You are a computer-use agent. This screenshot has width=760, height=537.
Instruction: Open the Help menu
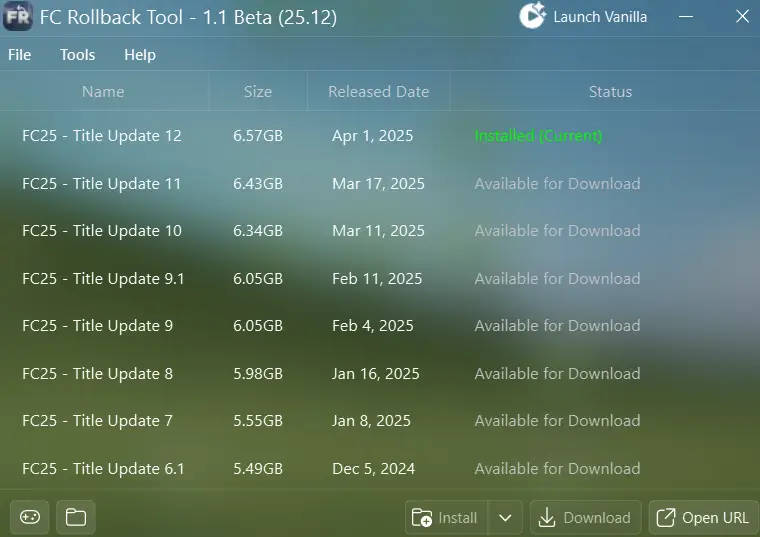coord(140,55)
